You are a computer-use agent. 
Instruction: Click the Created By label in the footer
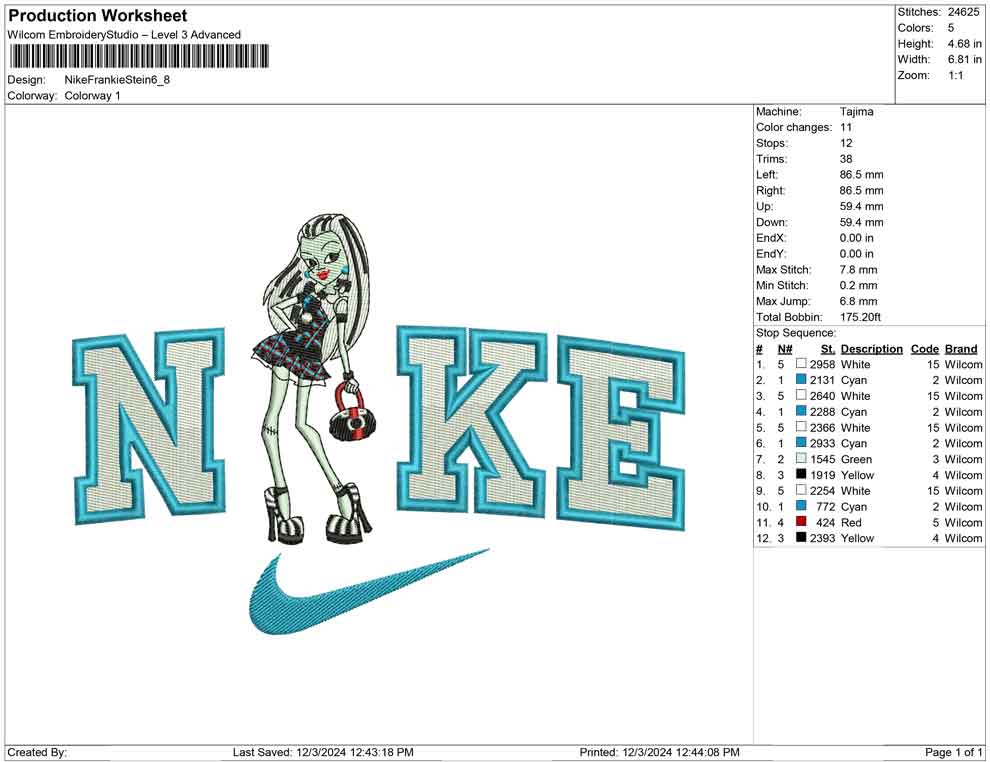click(37, 752)
